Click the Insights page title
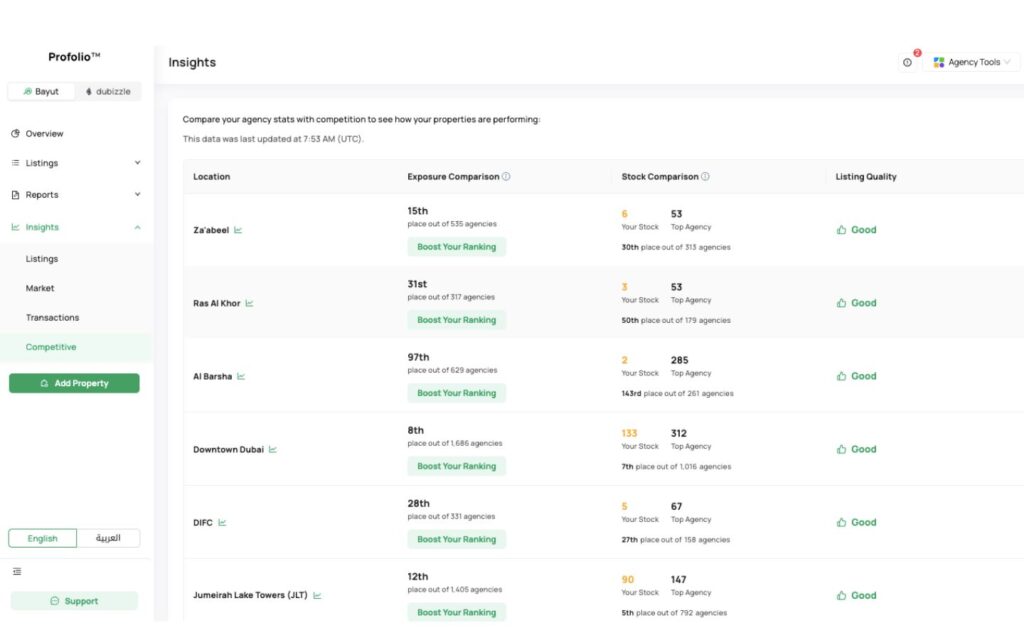 tap(192, 62)
